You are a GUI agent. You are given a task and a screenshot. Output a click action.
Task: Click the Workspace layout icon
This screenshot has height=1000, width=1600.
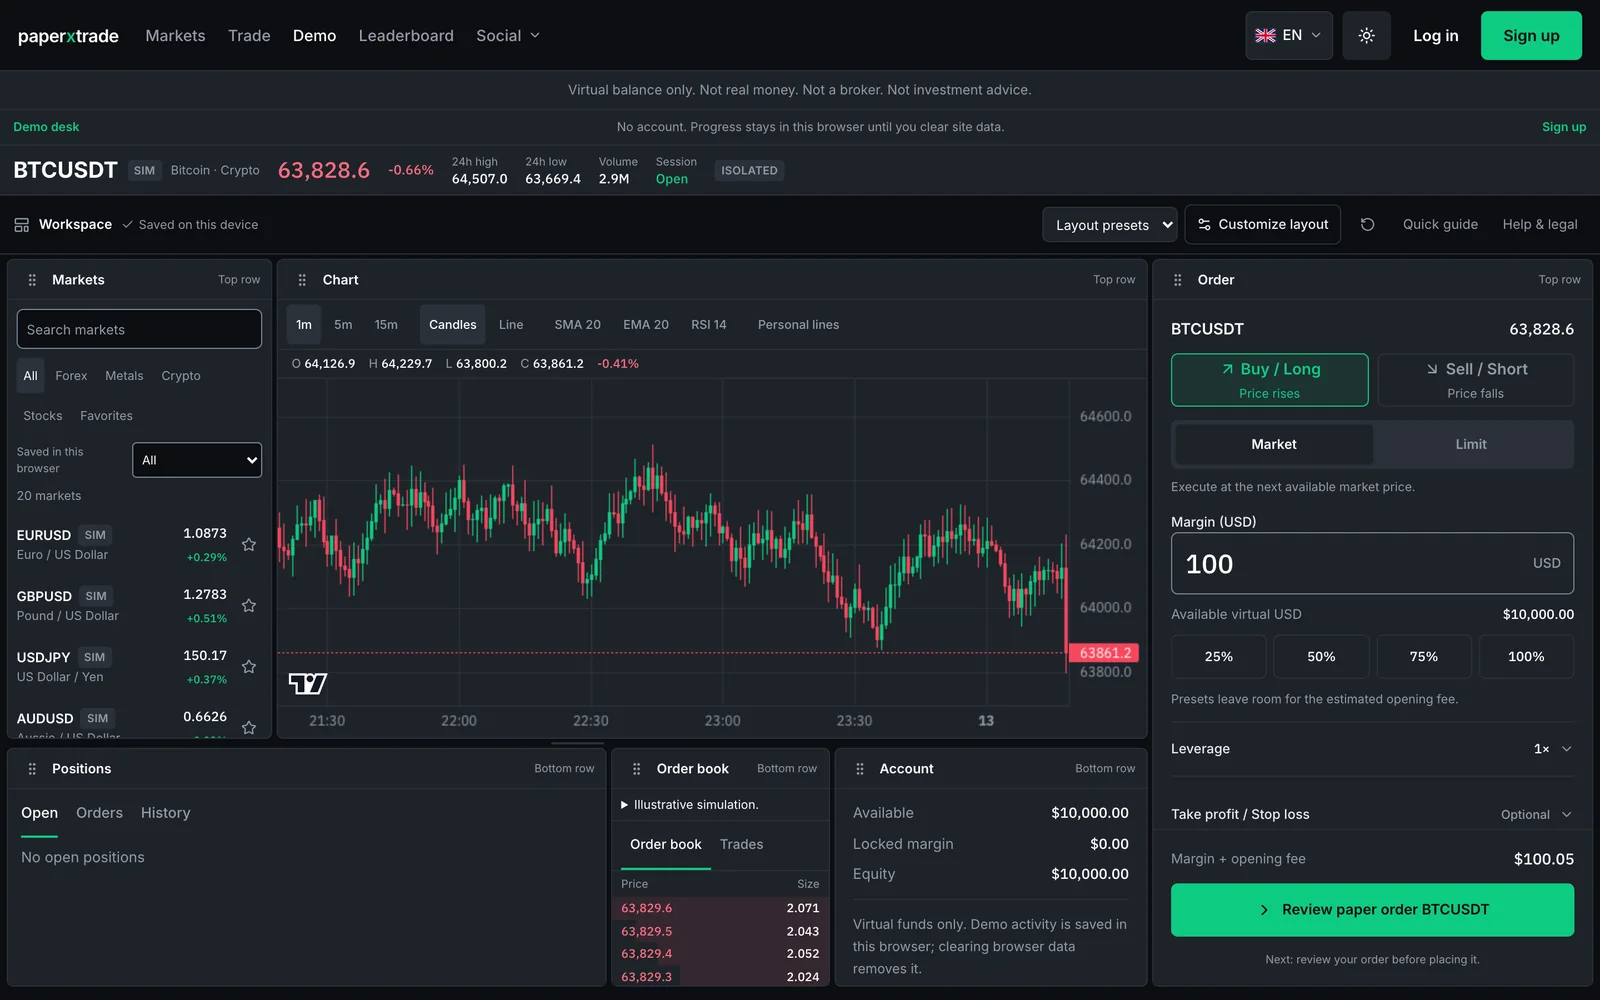(x=22, y=225)
